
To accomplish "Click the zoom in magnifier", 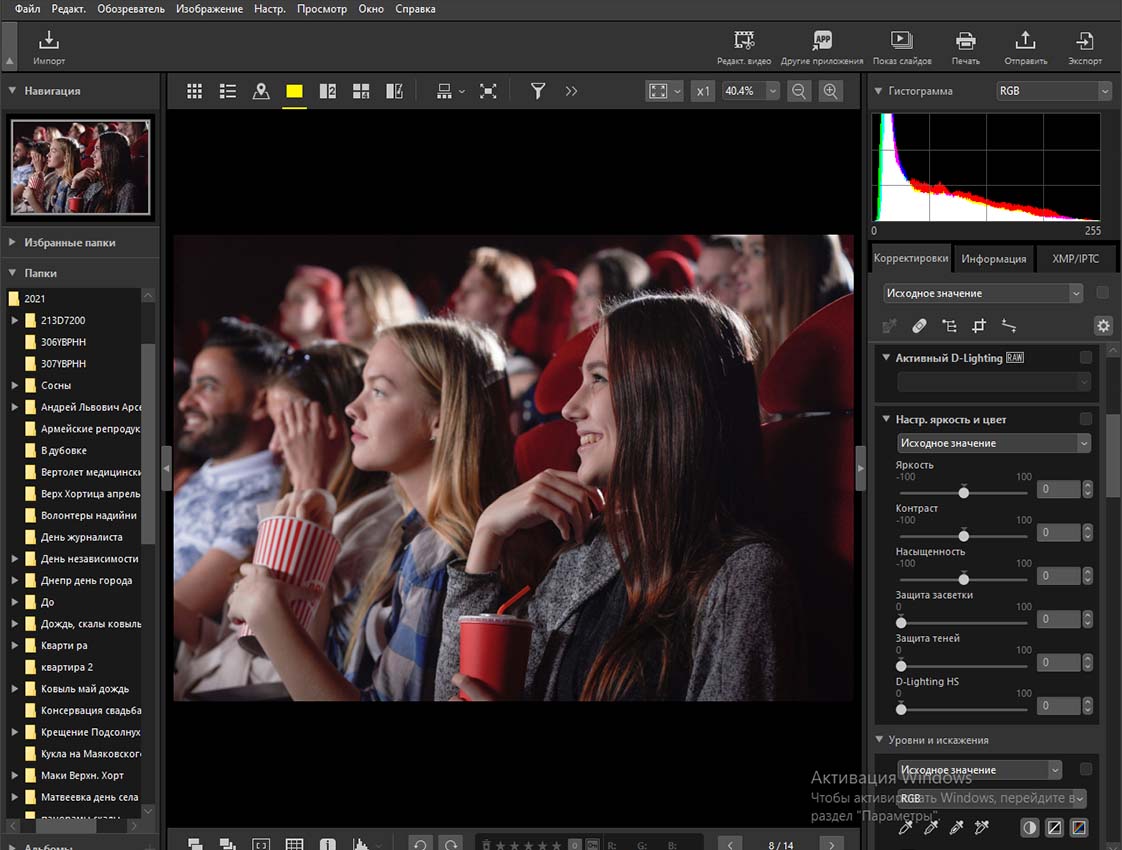I will [830, 91].
